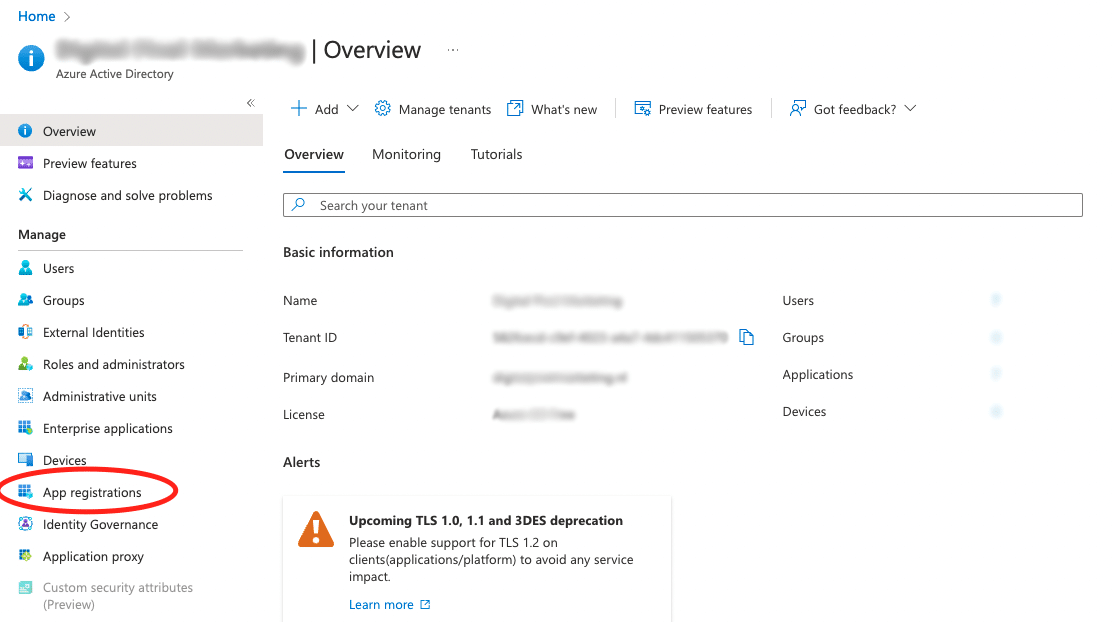This screenshot has width=1114, height=622.
Task: Click the Manage section header
Action: (x=42, y=235)
